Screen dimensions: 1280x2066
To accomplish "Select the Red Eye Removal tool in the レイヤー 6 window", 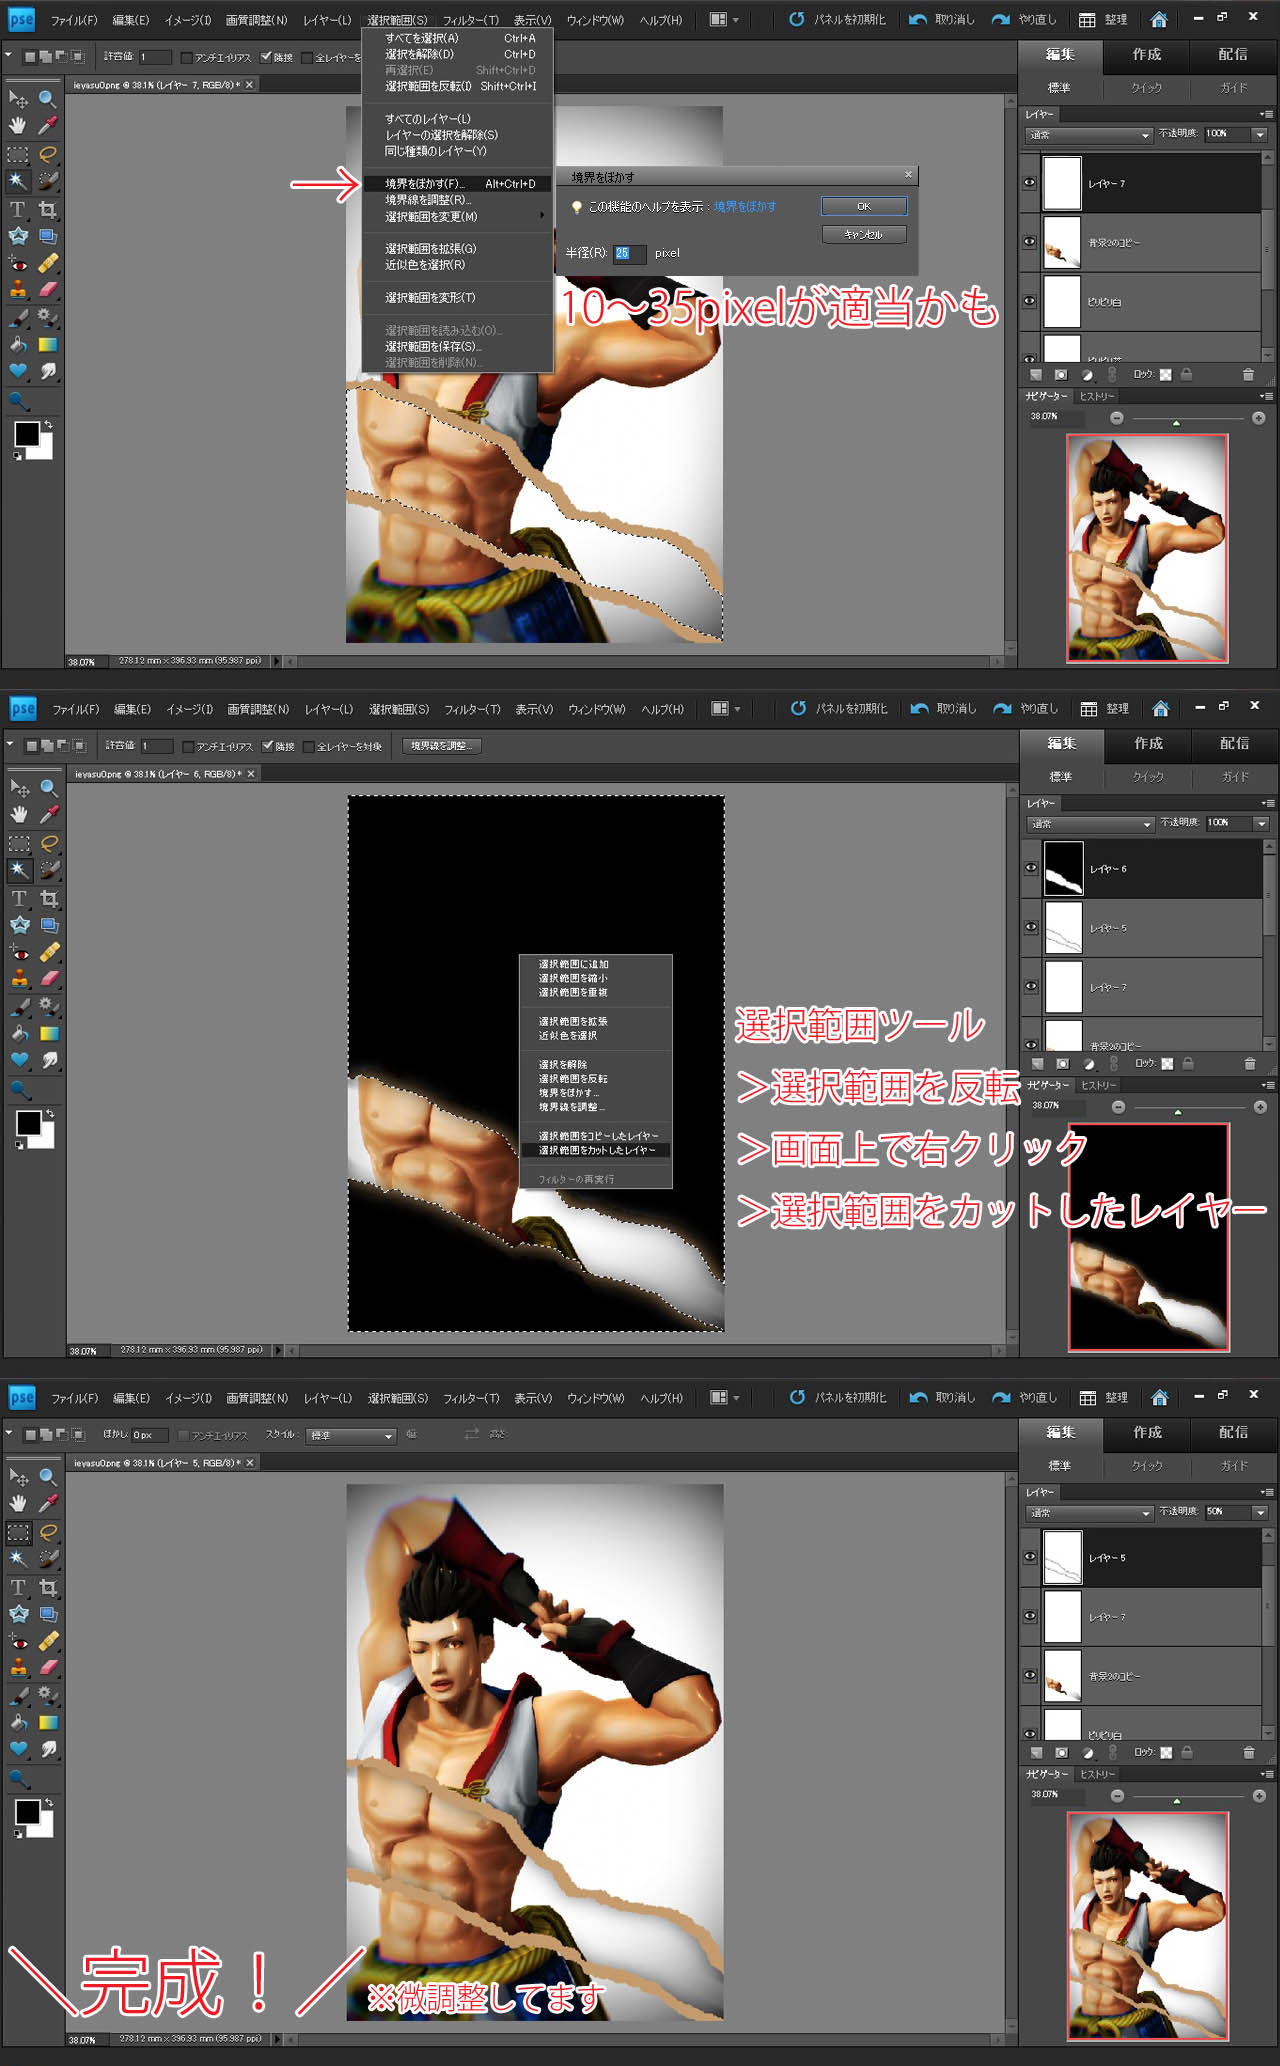I will tap(19, 952).
